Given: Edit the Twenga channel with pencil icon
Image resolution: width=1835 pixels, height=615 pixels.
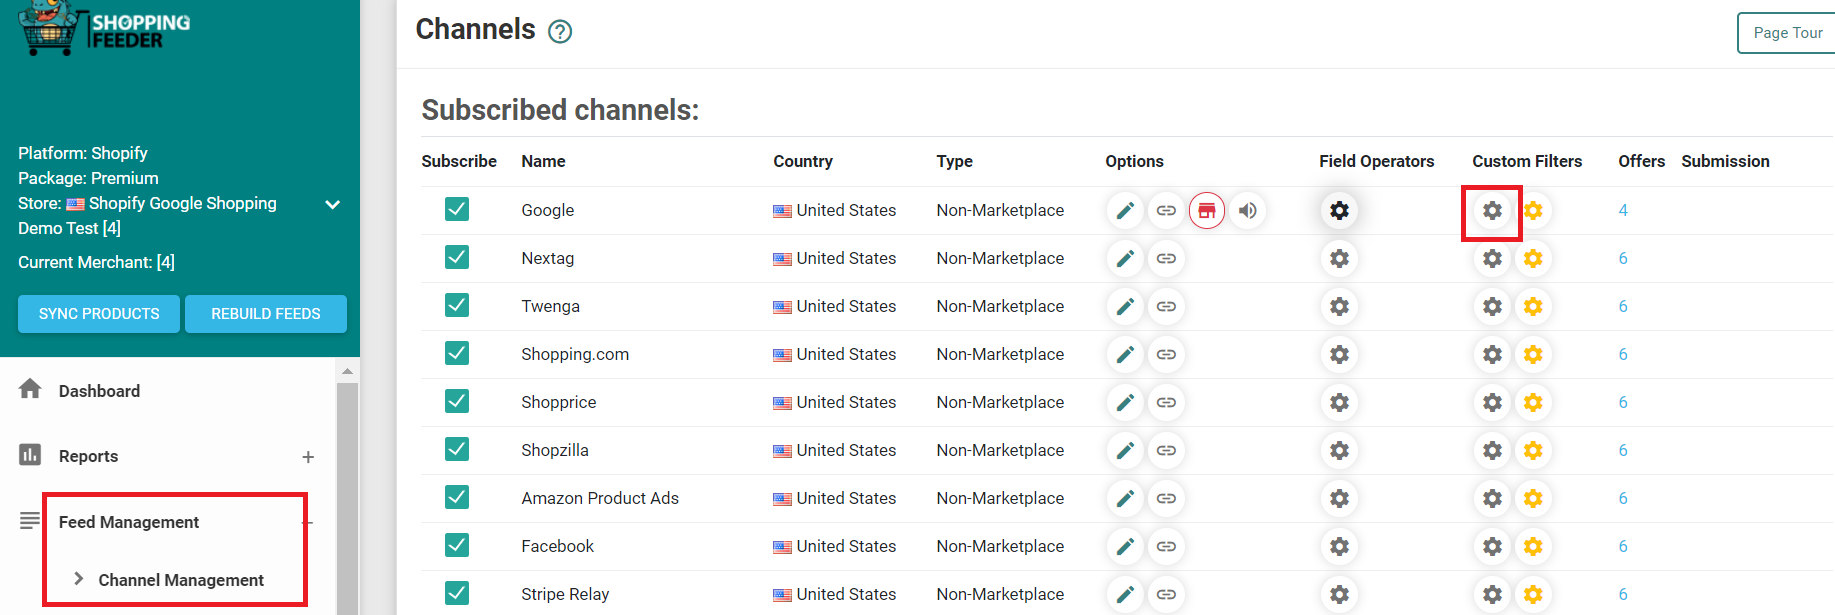Looking at the screenshot, I should (1125, 306).
